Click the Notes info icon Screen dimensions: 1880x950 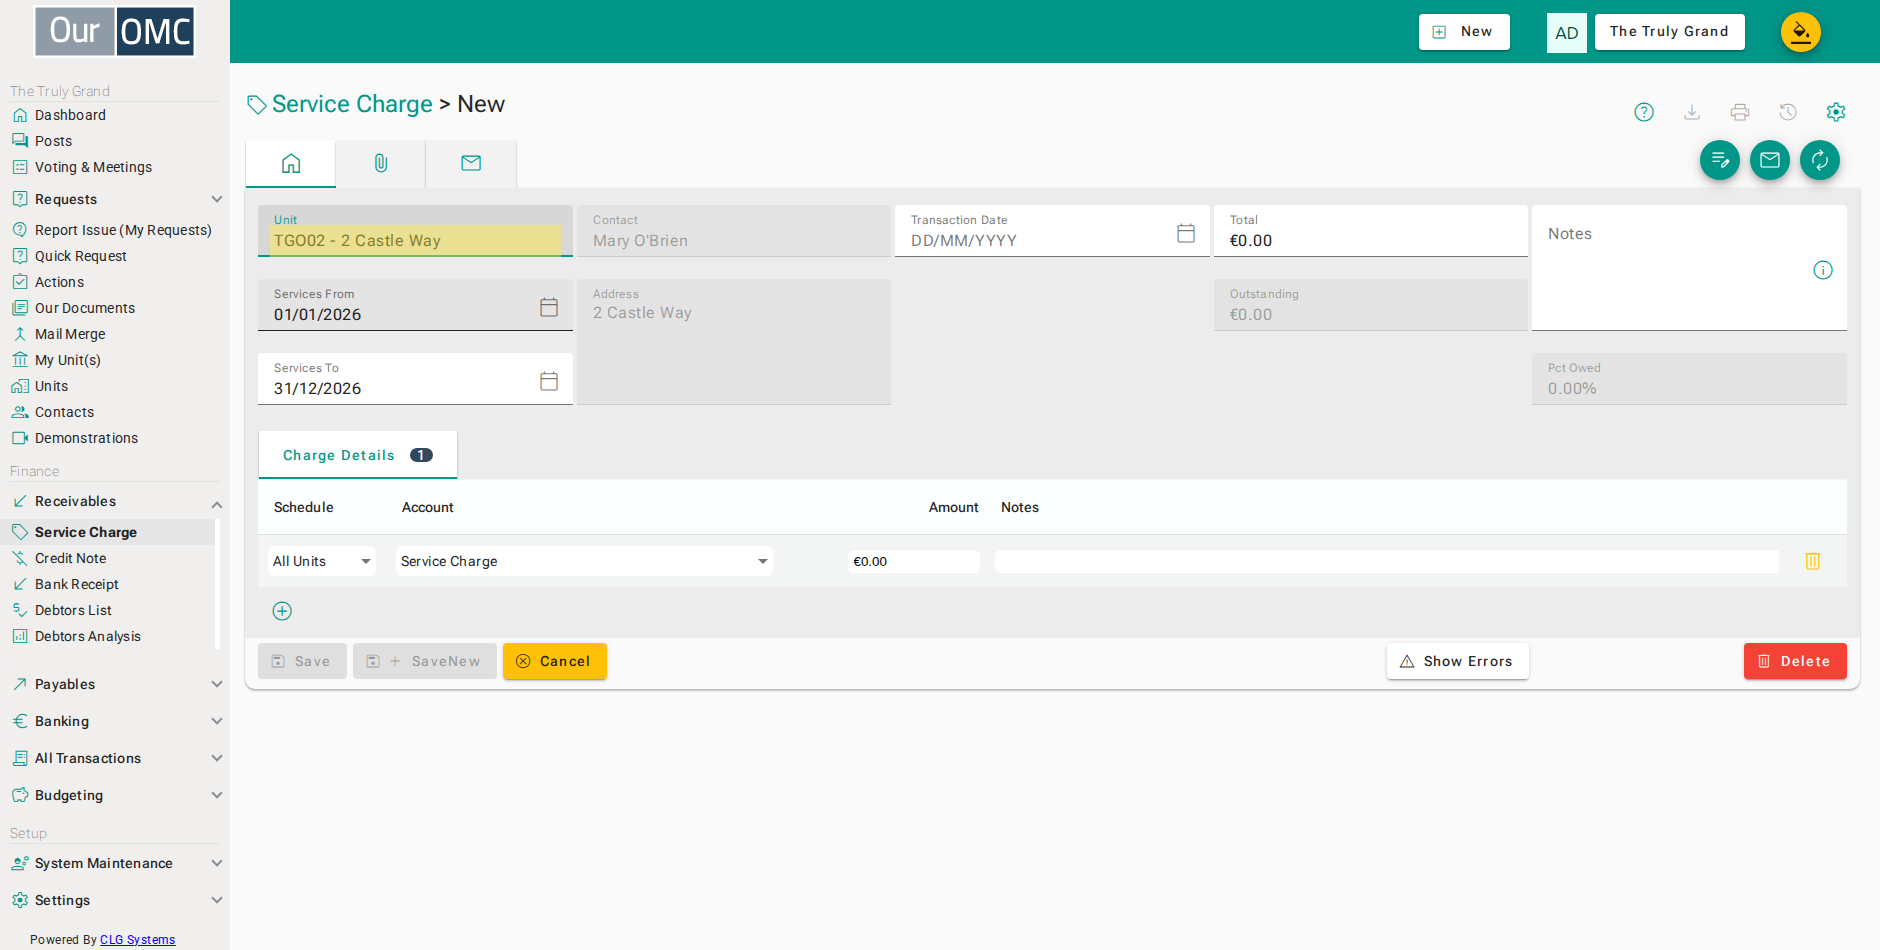[x=1823, y=270]
